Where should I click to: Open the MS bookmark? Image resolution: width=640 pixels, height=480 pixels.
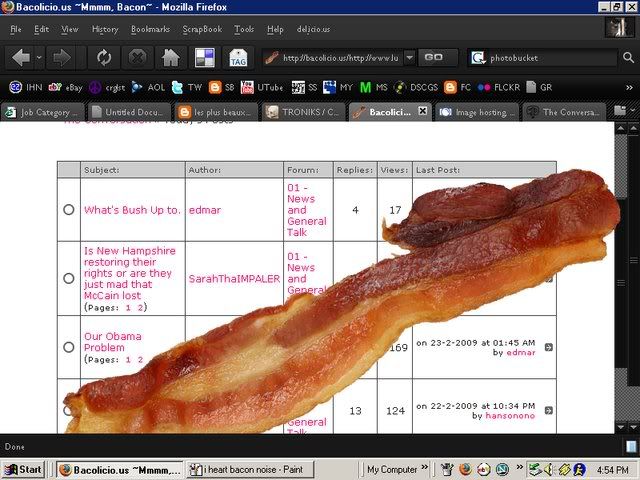click(x=373, y=87)
